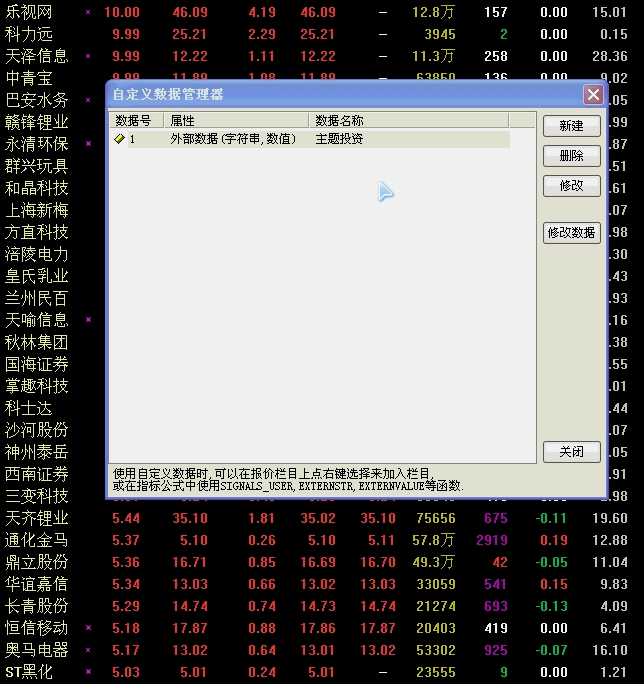Click the 数据号 column header
Screen dimensions: 644x684
coord(136,120)
